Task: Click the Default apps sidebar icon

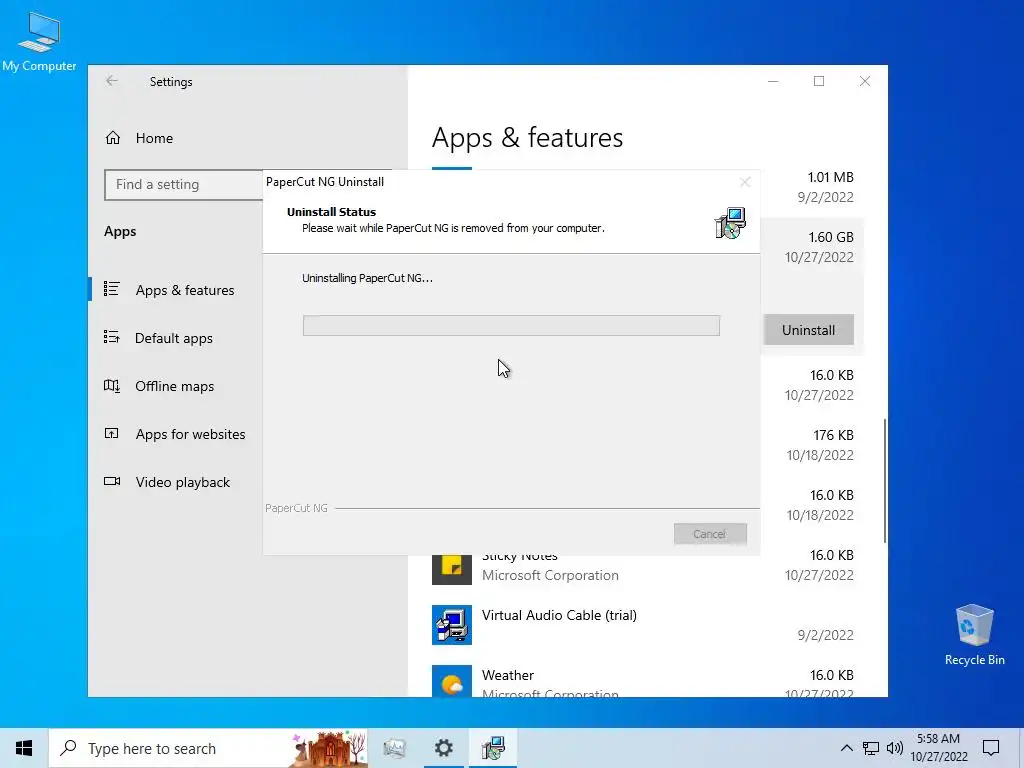Action: click(x=112, y=337)
